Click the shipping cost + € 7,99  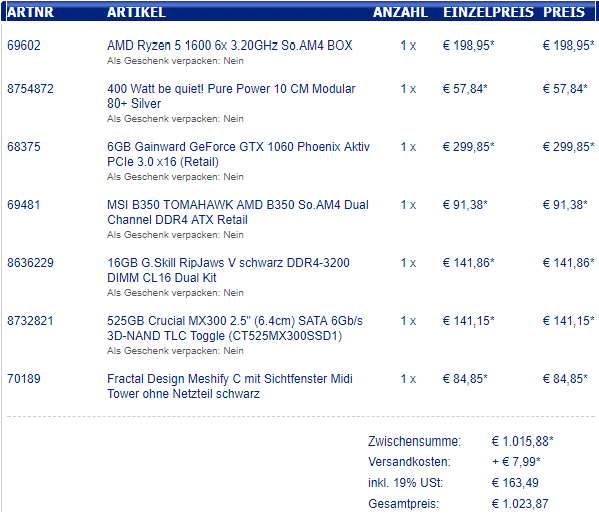coord(516,462)
